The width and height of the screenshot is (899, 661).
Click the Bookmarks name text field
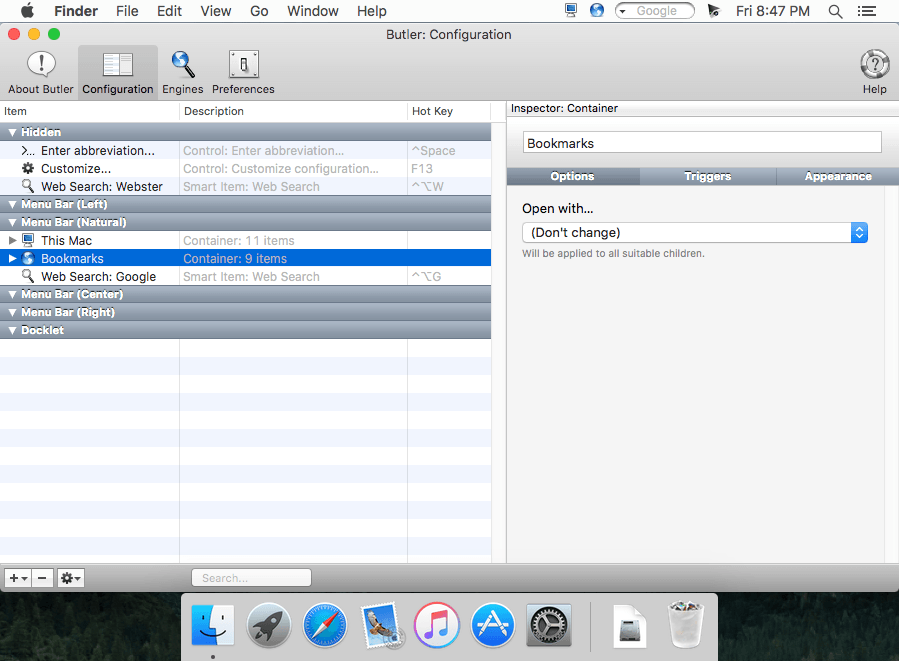coord(701,143)
